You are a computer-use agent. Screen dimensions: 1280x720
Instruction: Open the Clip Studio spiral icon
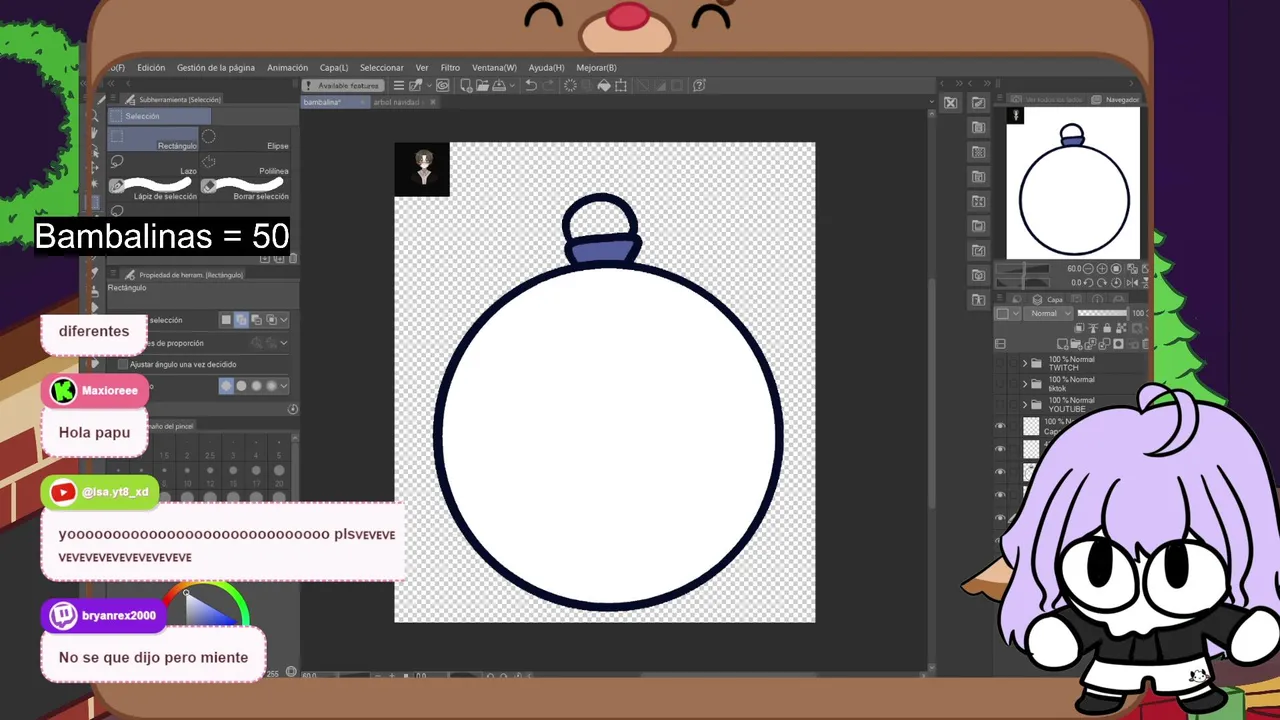[442, 86]
